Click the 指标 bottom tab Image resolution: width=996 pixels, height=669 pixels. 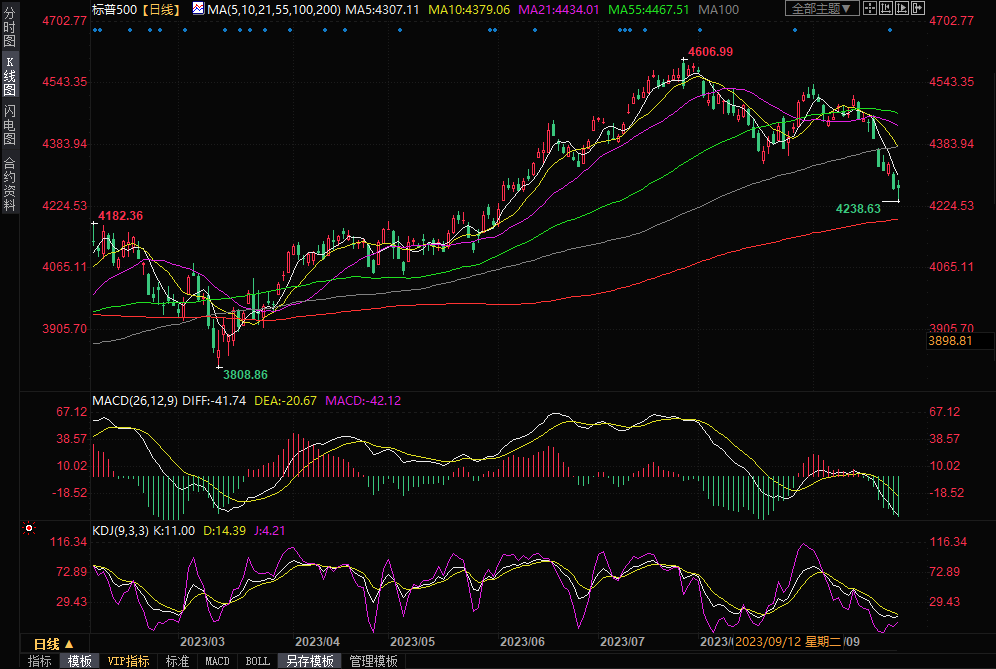40,661
